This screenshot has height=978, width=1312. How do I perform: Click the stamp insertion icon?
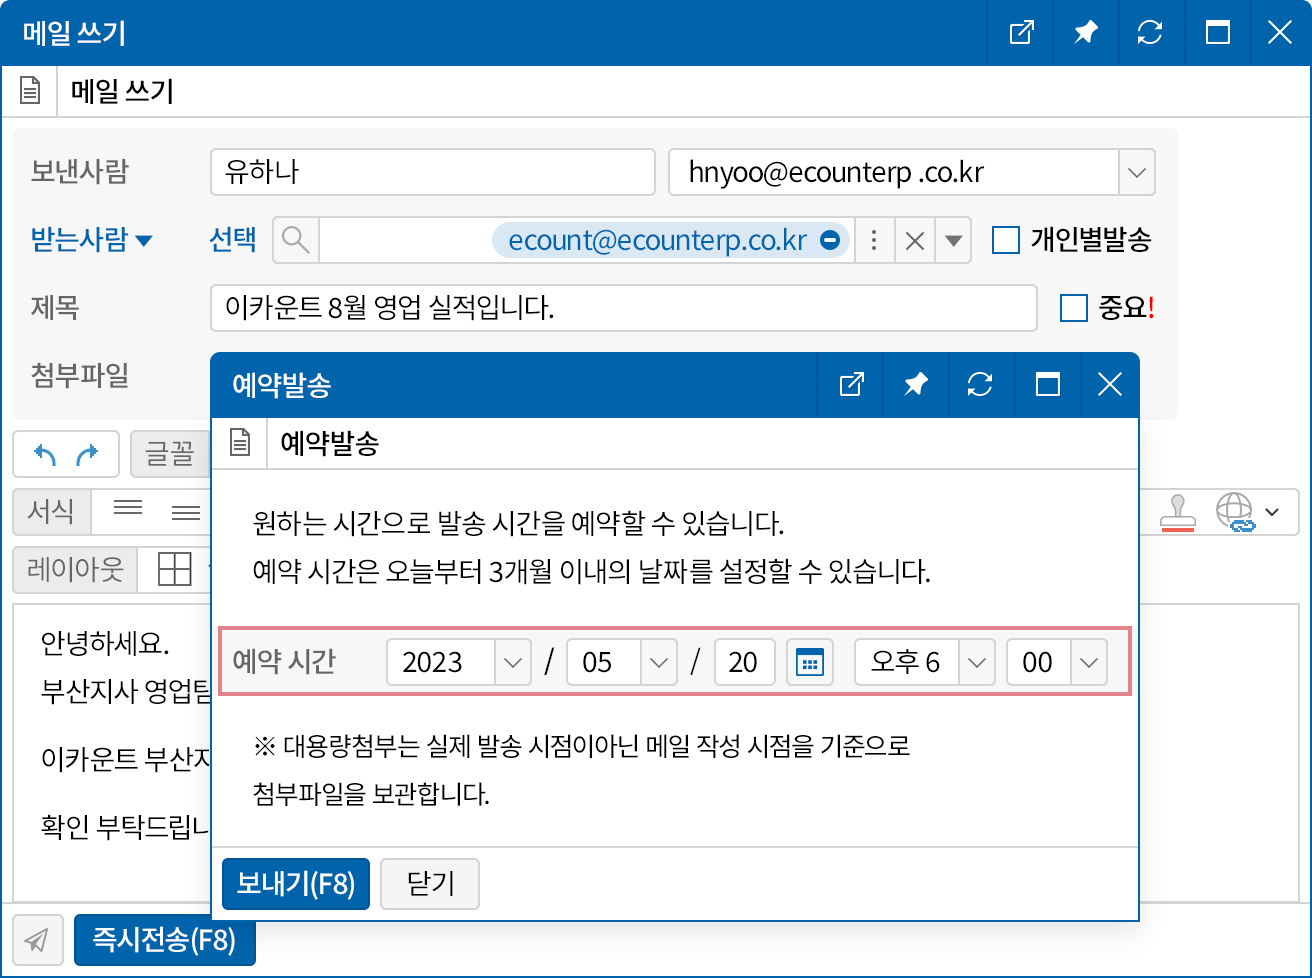[x=1178, y=511]
